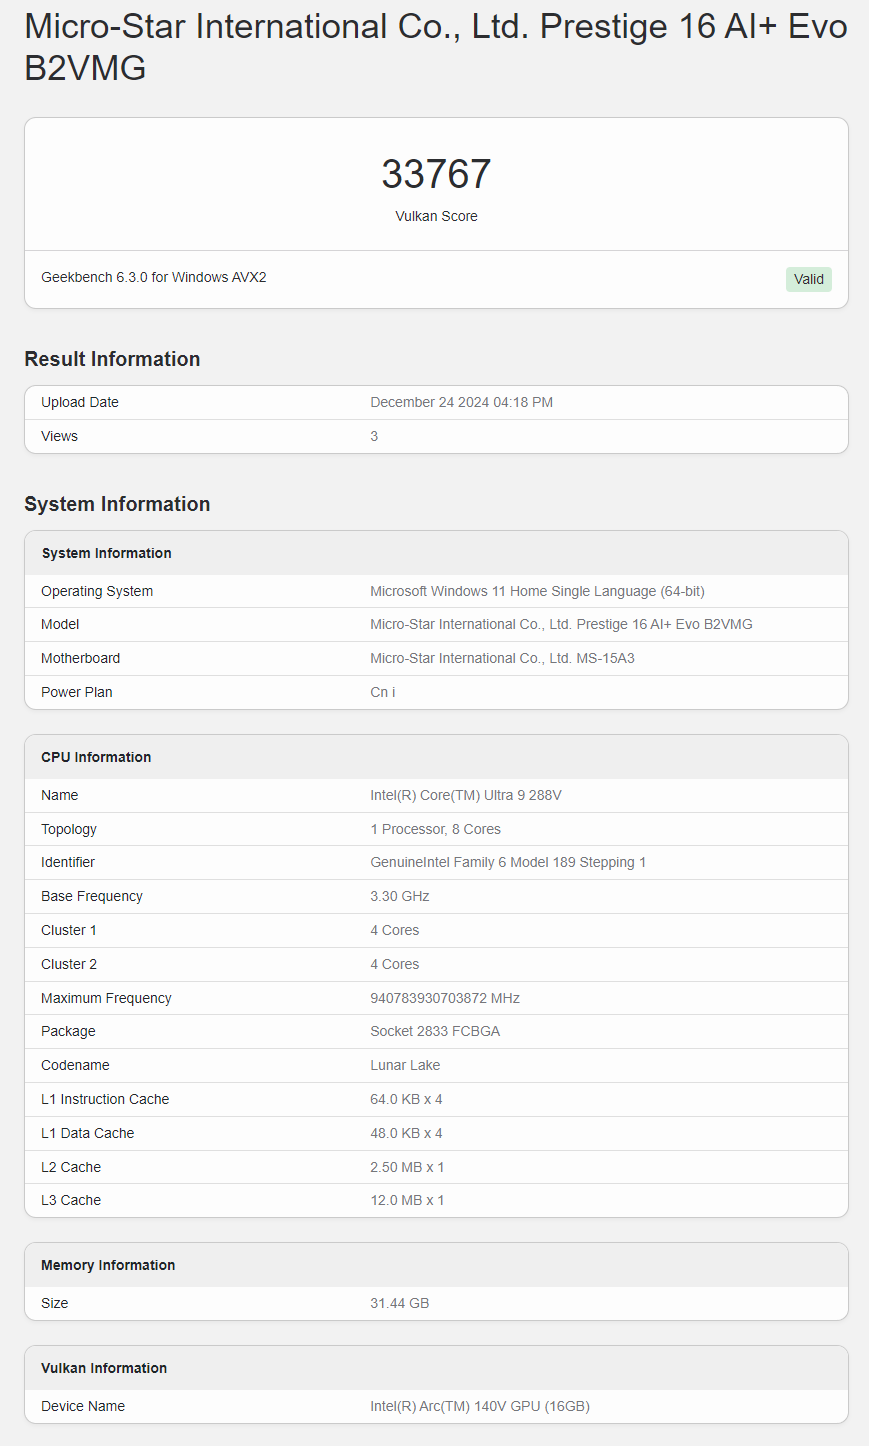
Task: Click the Maximum Frequency MHz value
Action: 445,998
